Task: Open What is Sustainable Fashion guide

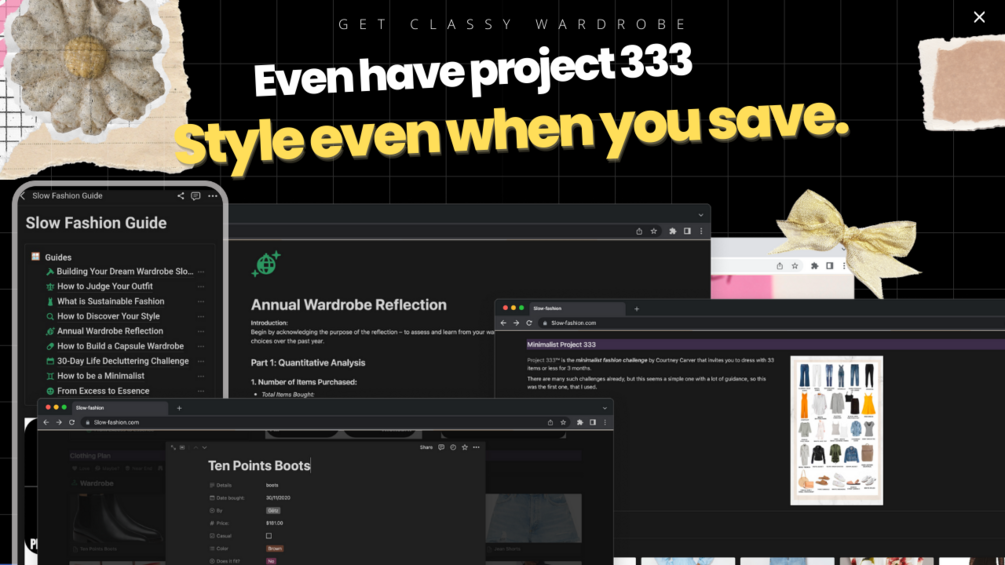Action: pos(110,301)
